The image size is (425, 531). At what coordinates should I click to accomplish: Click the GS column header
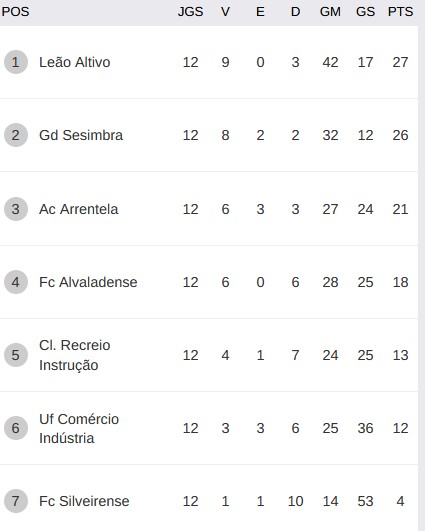coord(365,12)
